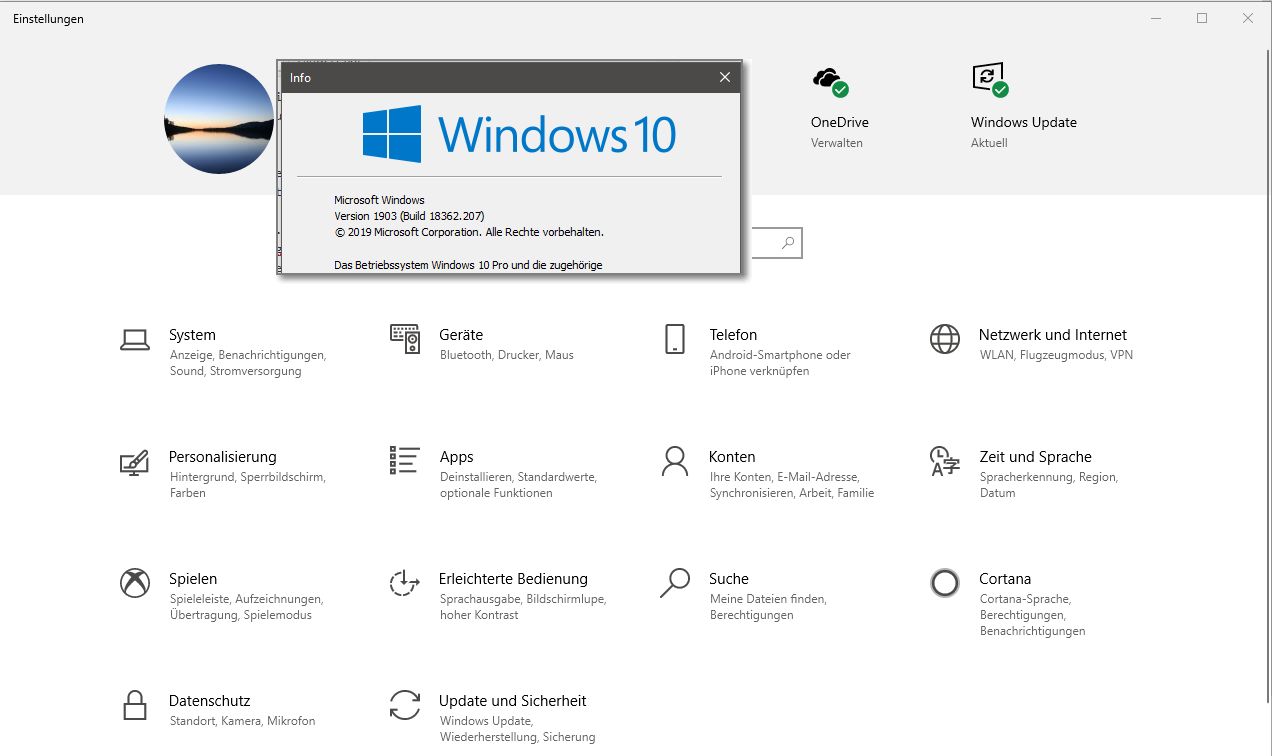Open the Zeit und Sprache heading

(1035, 457)
